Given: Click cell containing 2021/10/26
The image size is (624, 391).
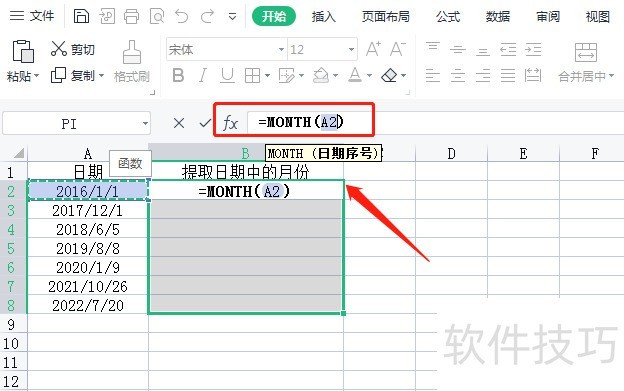Looking at the screenshot, I should (x=88, y=286).
